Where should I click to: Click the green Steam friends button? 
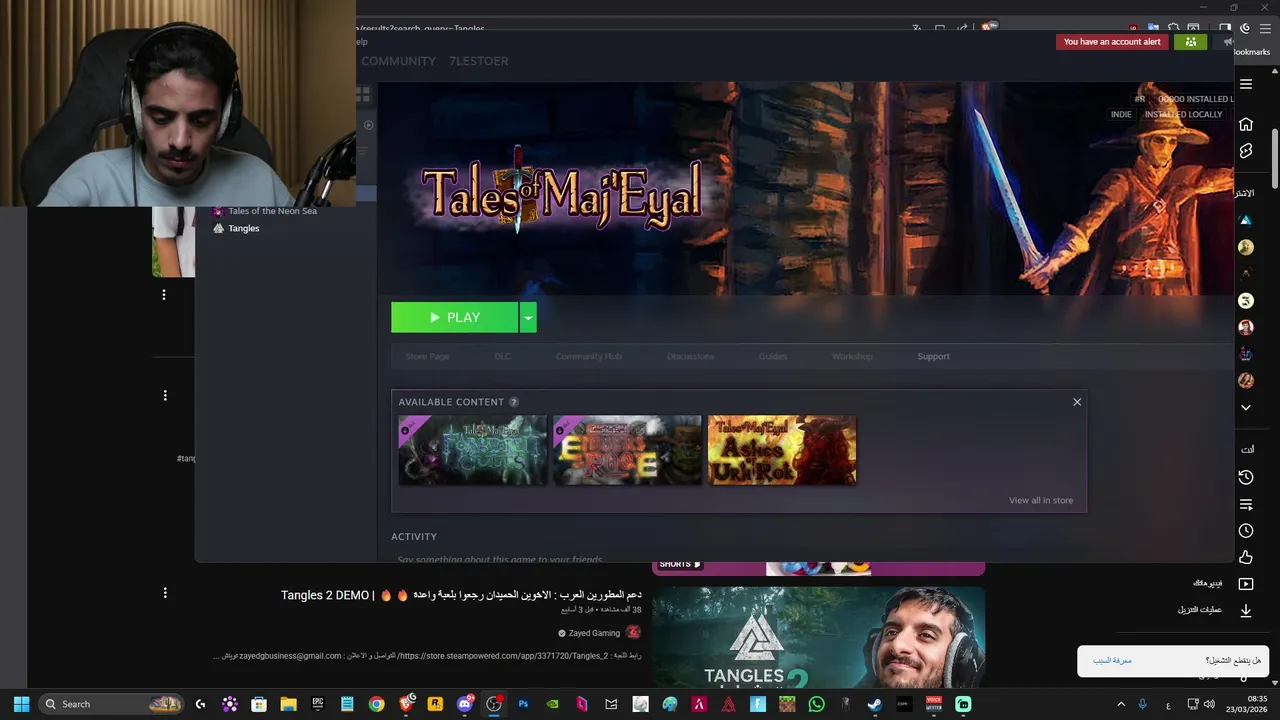click(1191, 42)
